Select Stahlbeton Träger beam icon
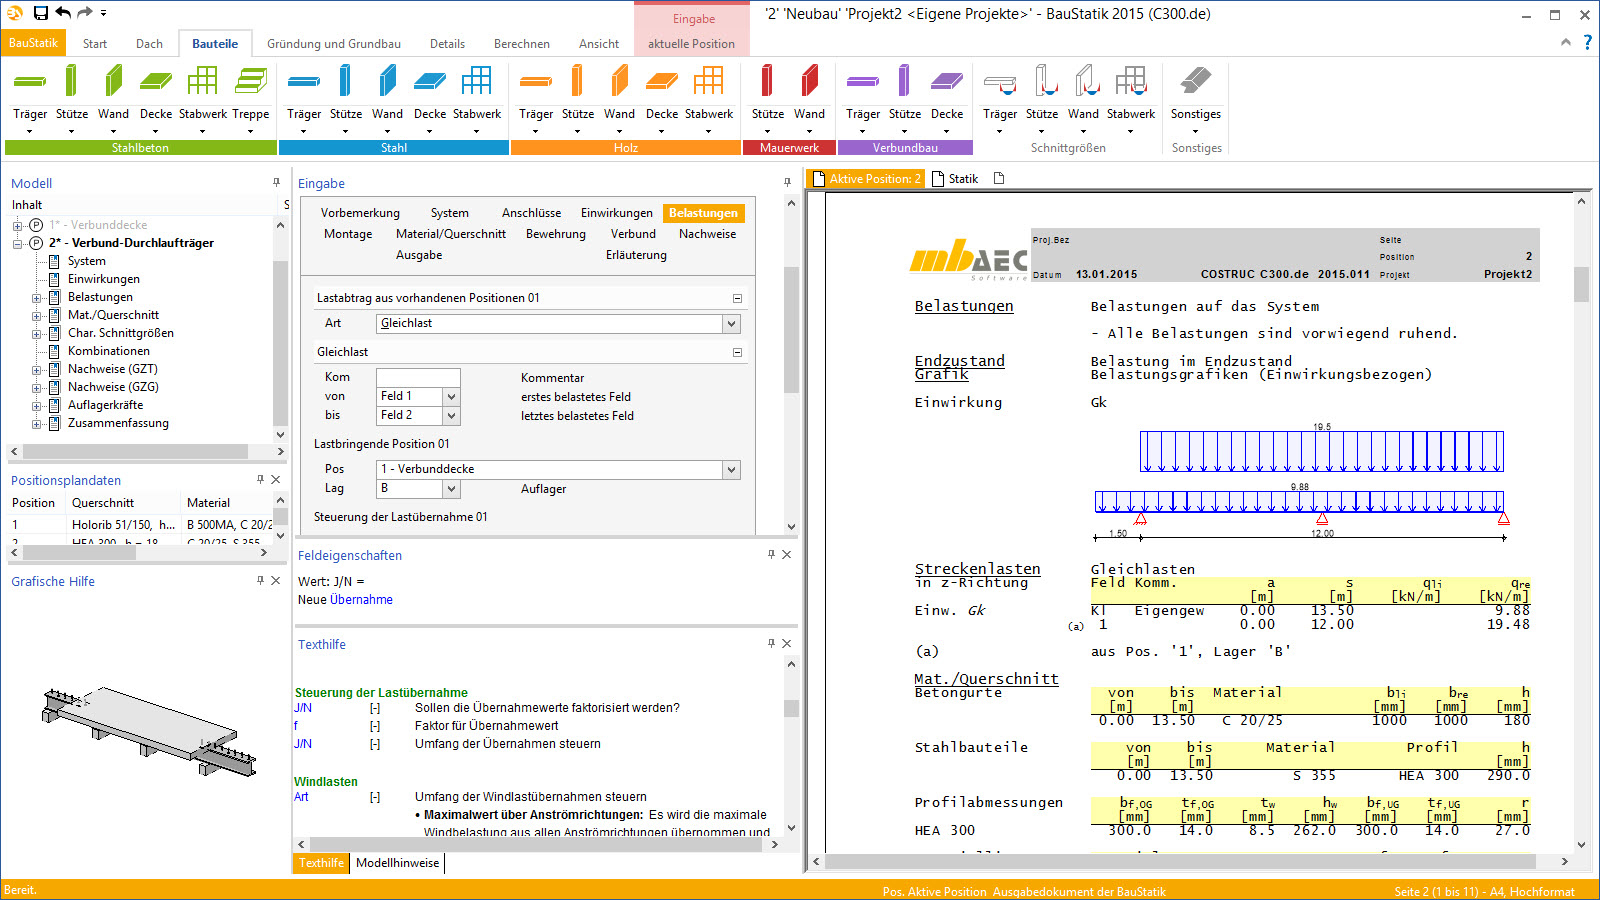The width and height of the screenshot is (1600, 900). click(30, 82)
